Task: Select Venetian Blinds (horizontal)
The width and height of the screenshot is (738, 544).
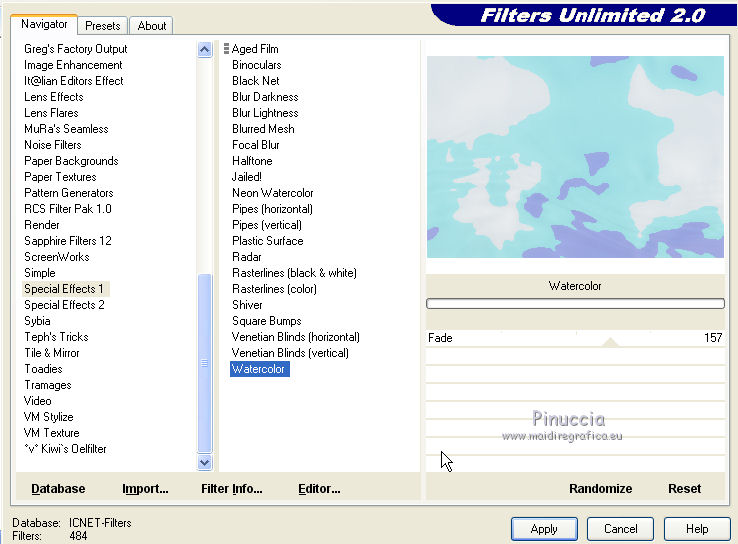Action: 296,337
